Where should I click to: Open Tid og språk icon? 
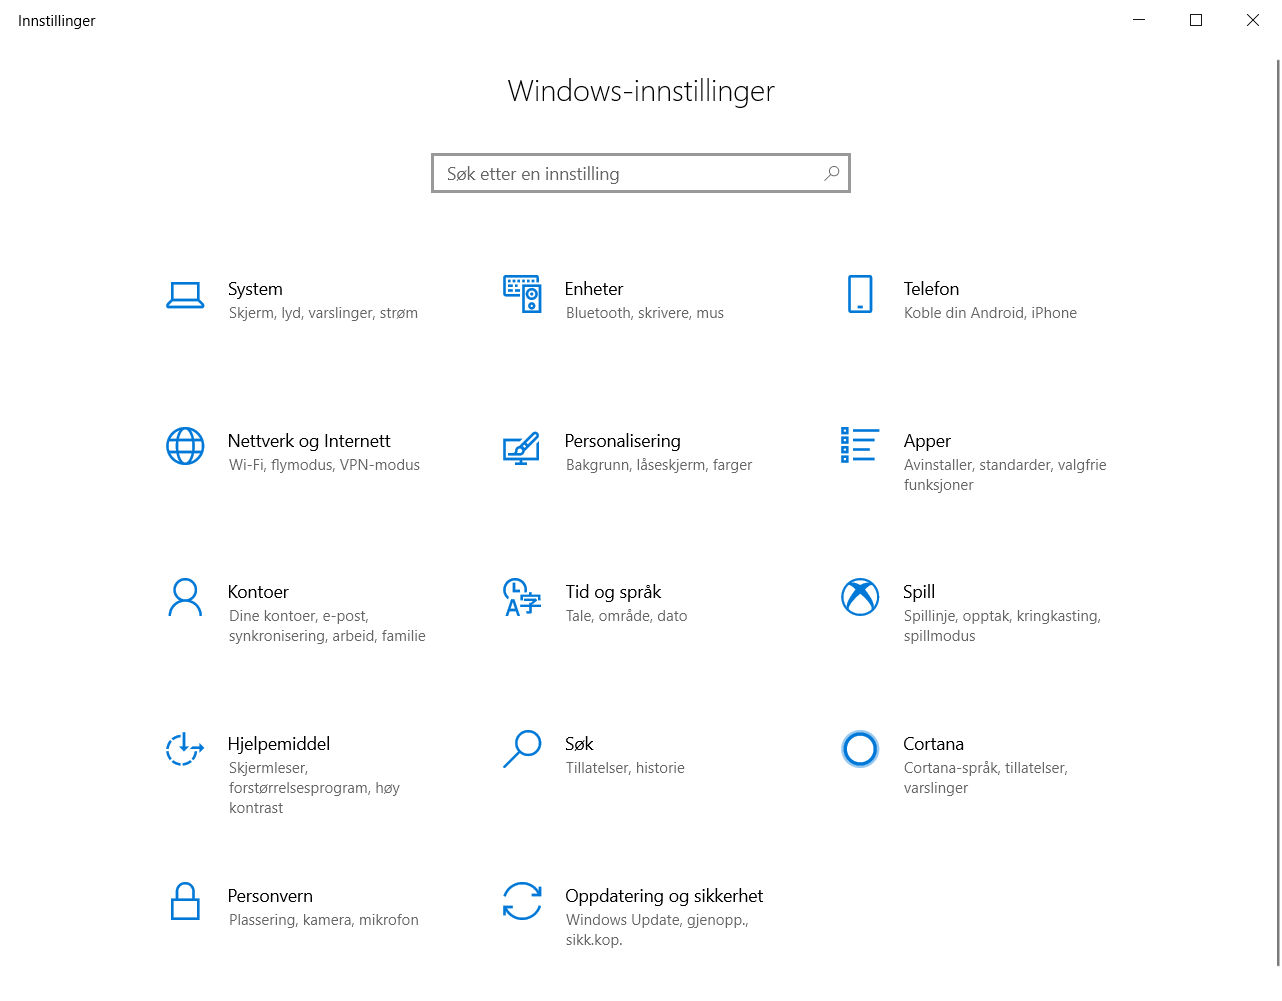(522, 597)
